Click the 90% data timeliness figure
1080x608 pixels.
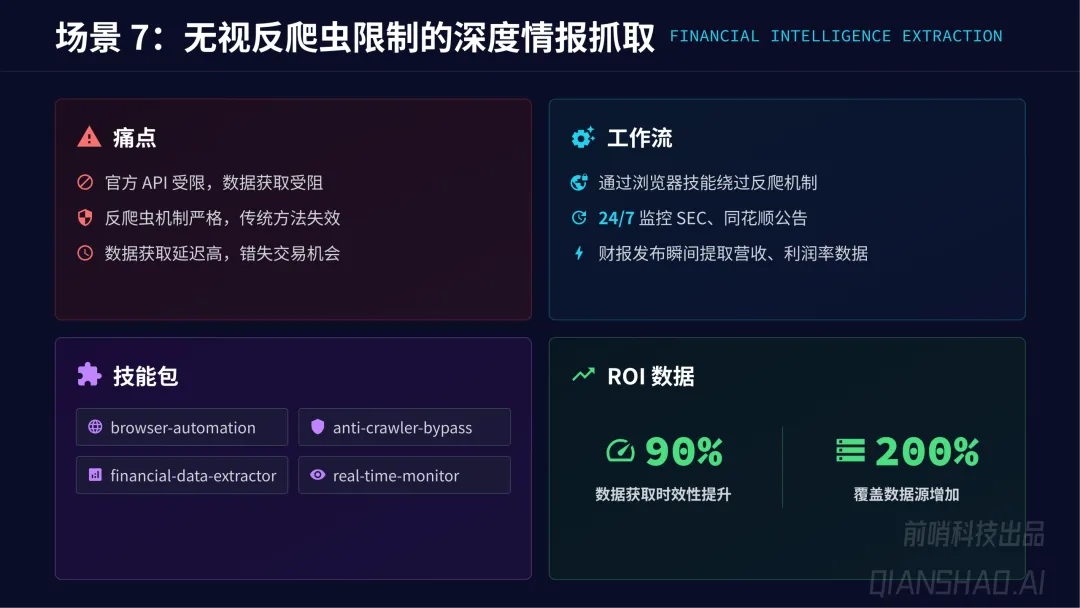click(684, 452)
